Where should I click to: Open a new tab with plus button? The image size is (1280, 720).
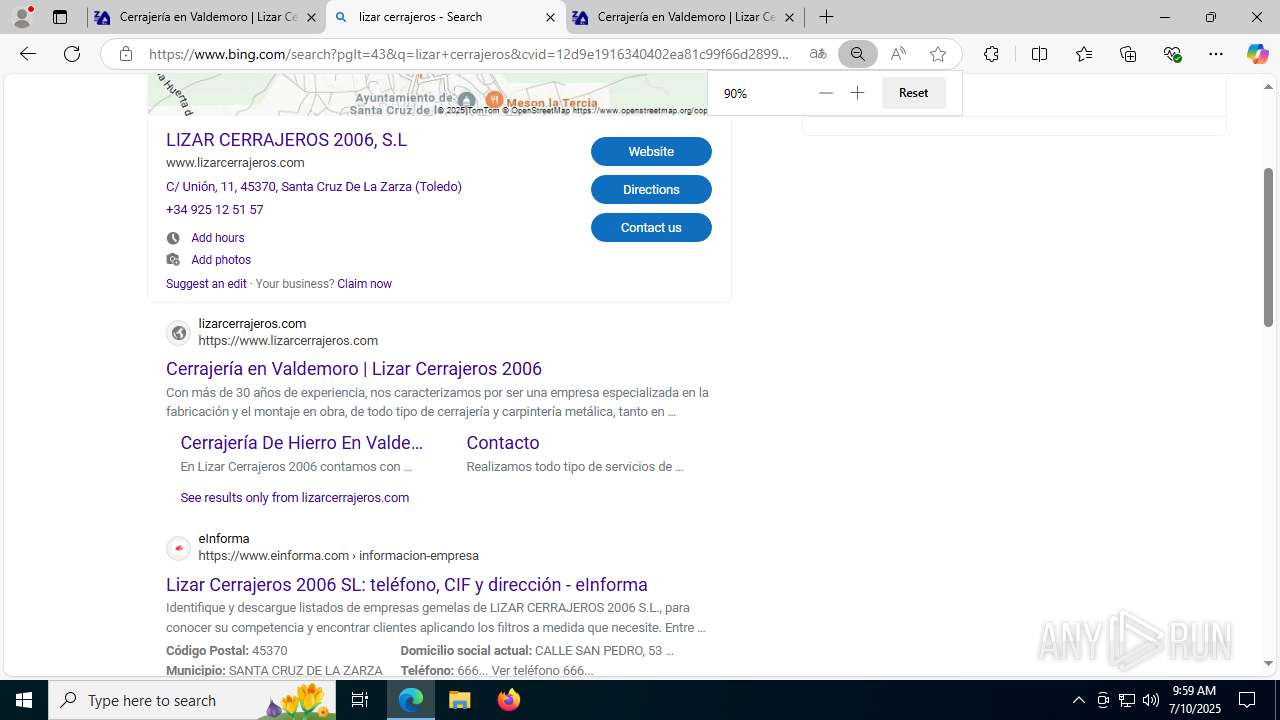tap(826, 17)
